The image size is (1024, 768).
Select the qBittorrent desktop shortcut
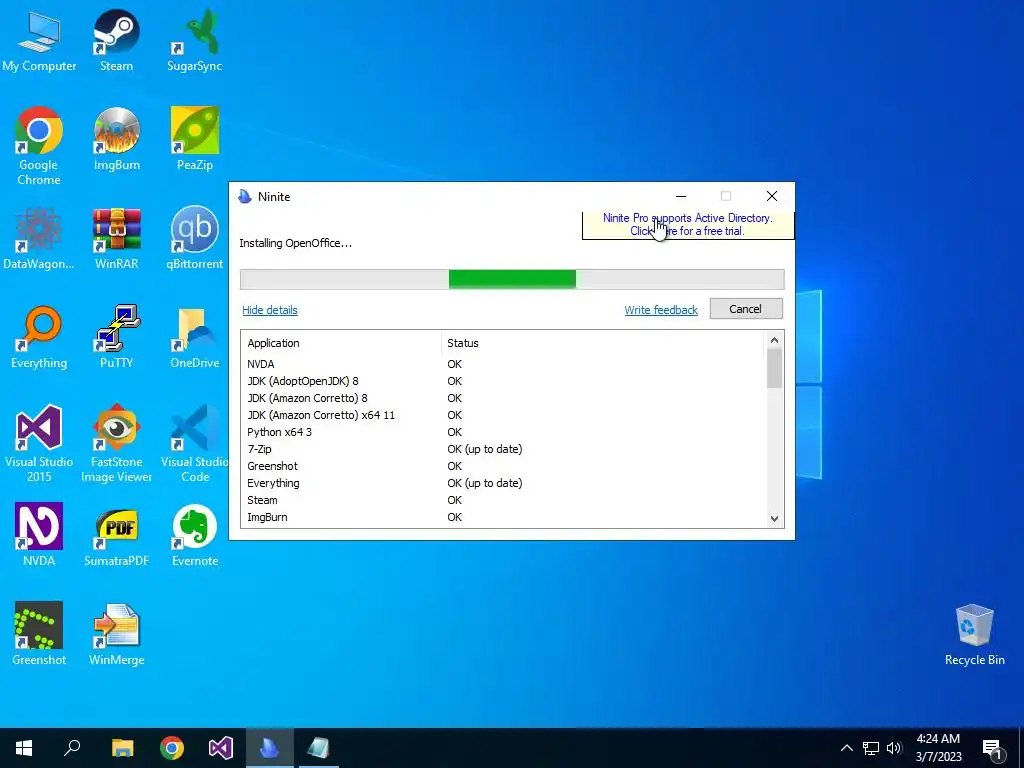195,238
